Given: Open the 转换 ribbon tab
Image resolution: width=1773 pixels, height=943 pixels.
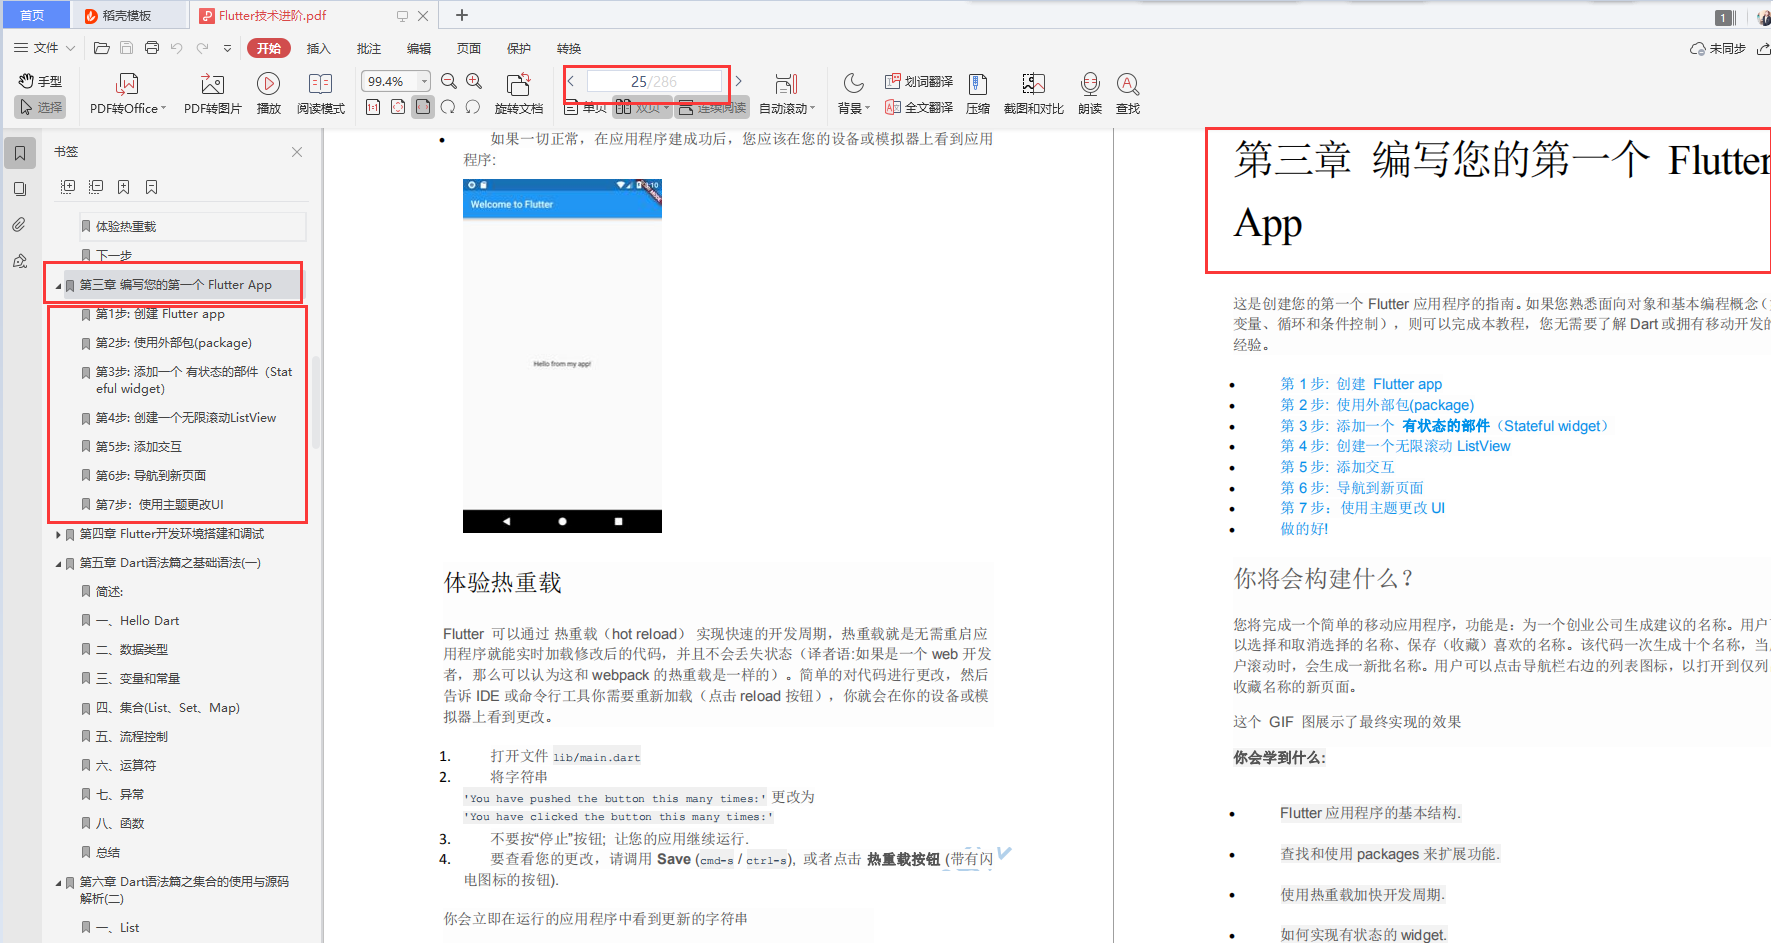Looking at the screenshot, I should (569, 48).
